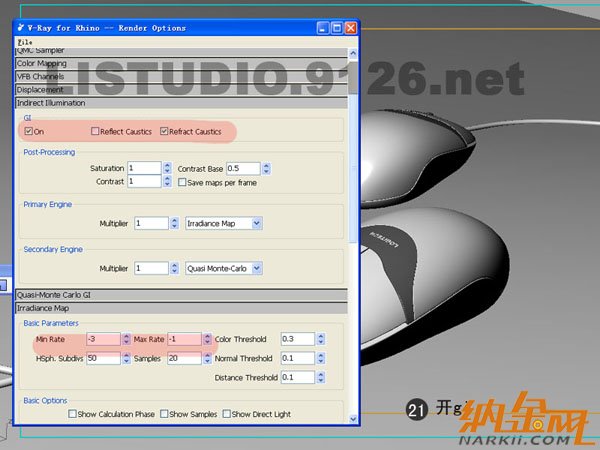The image size is (600, 450).
Task: Click the Distance Threshold field
Action: 298,377
